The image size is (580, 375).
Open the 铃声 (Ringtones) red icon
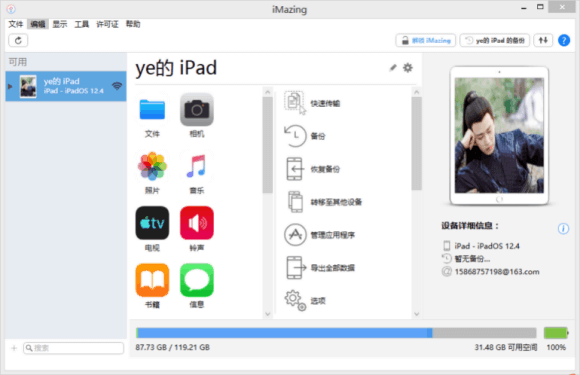(197, 223)
